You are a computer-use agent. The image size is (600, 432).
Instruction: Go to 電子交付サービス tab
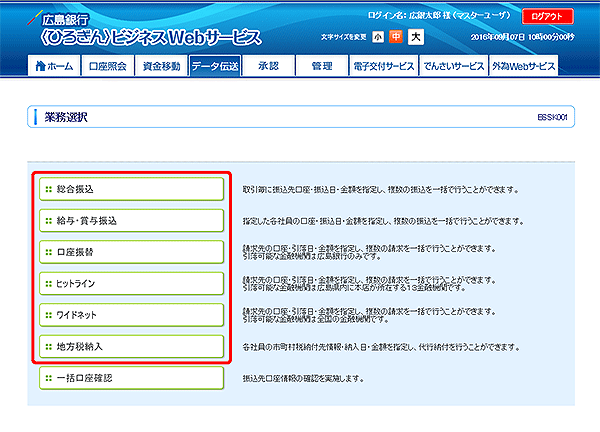(x=383, y=66)
